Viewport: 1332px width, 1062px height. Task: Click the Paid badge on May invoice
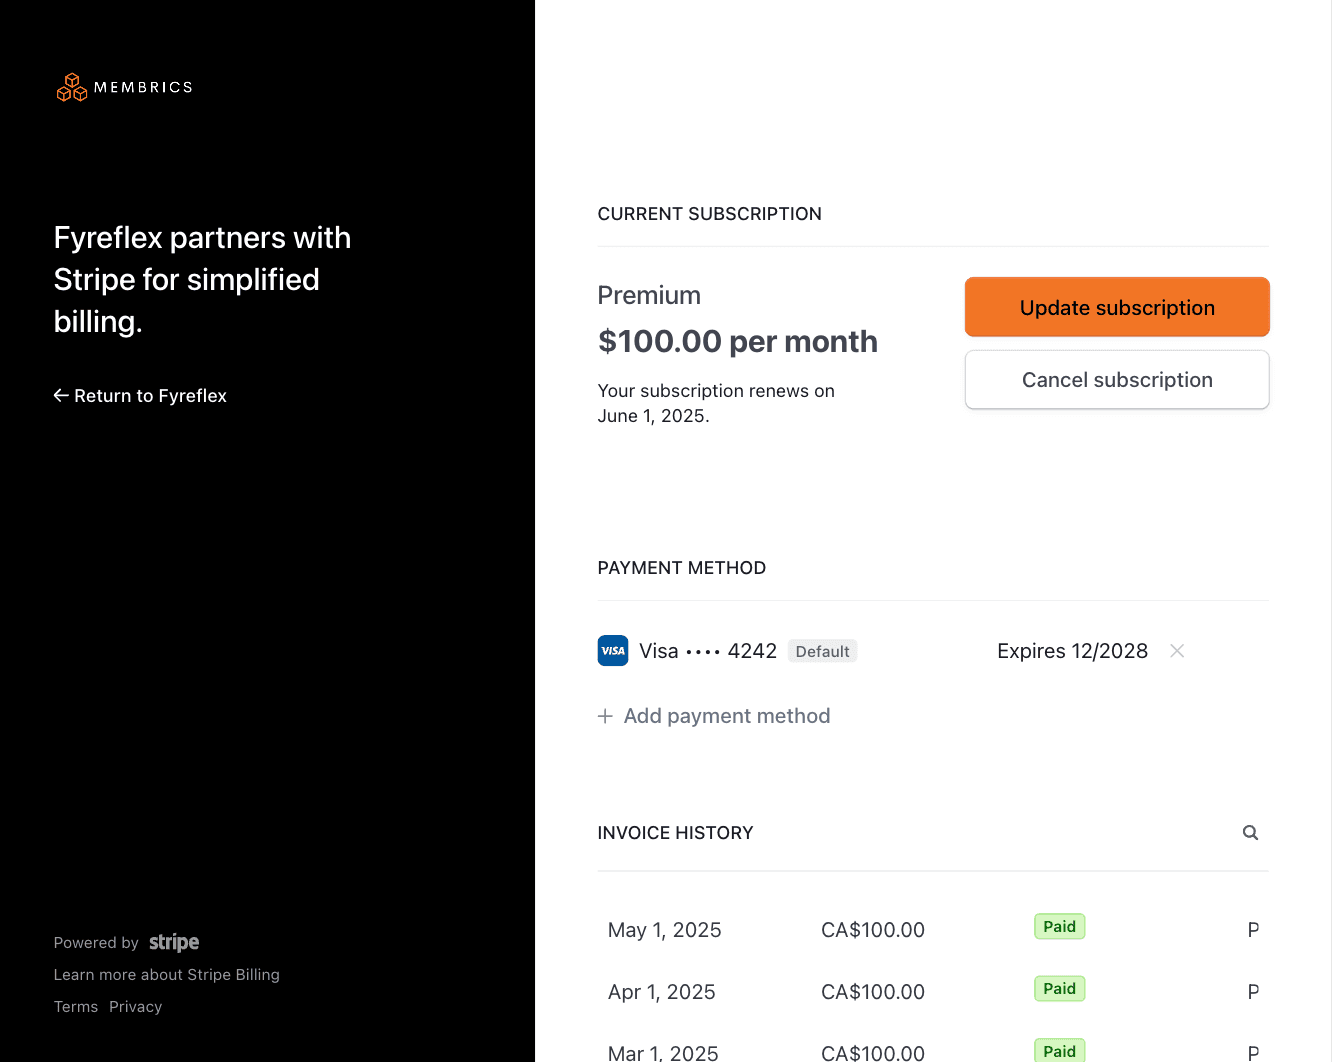[x=1059, y=927]
